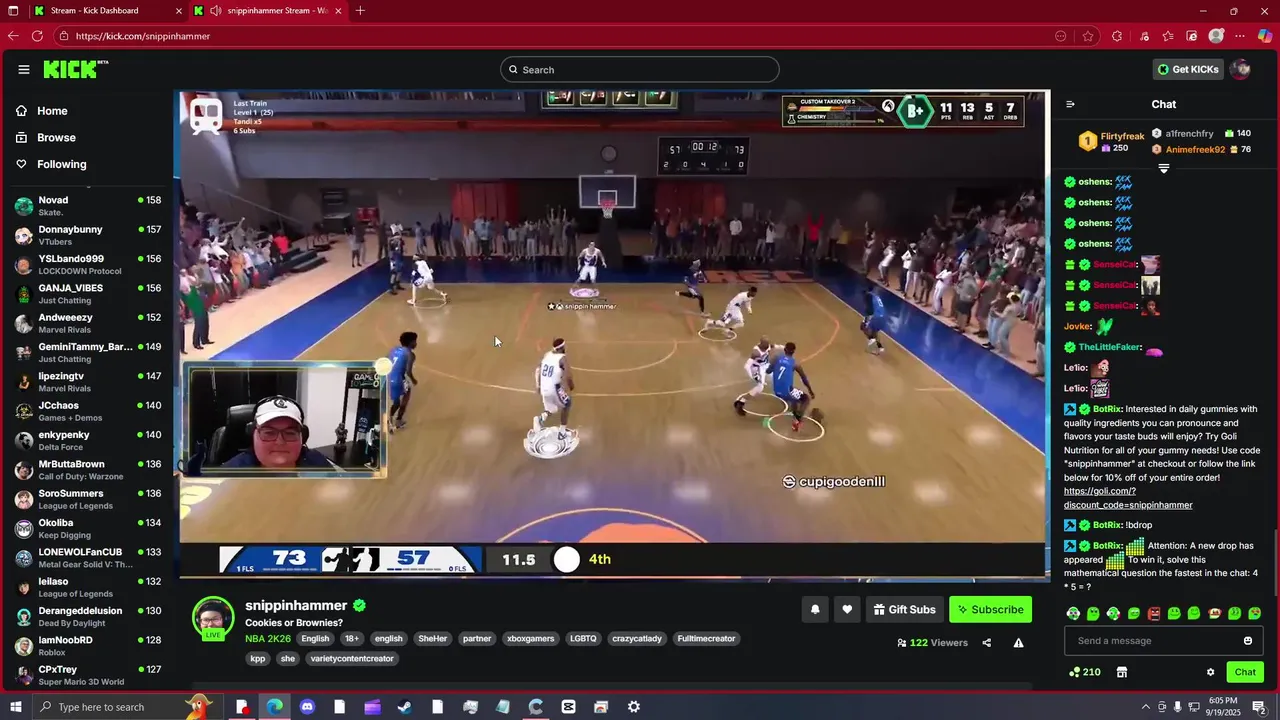1280x720 pixels.
Task: Open Steam from taskbar
Action: pos(405,707)
